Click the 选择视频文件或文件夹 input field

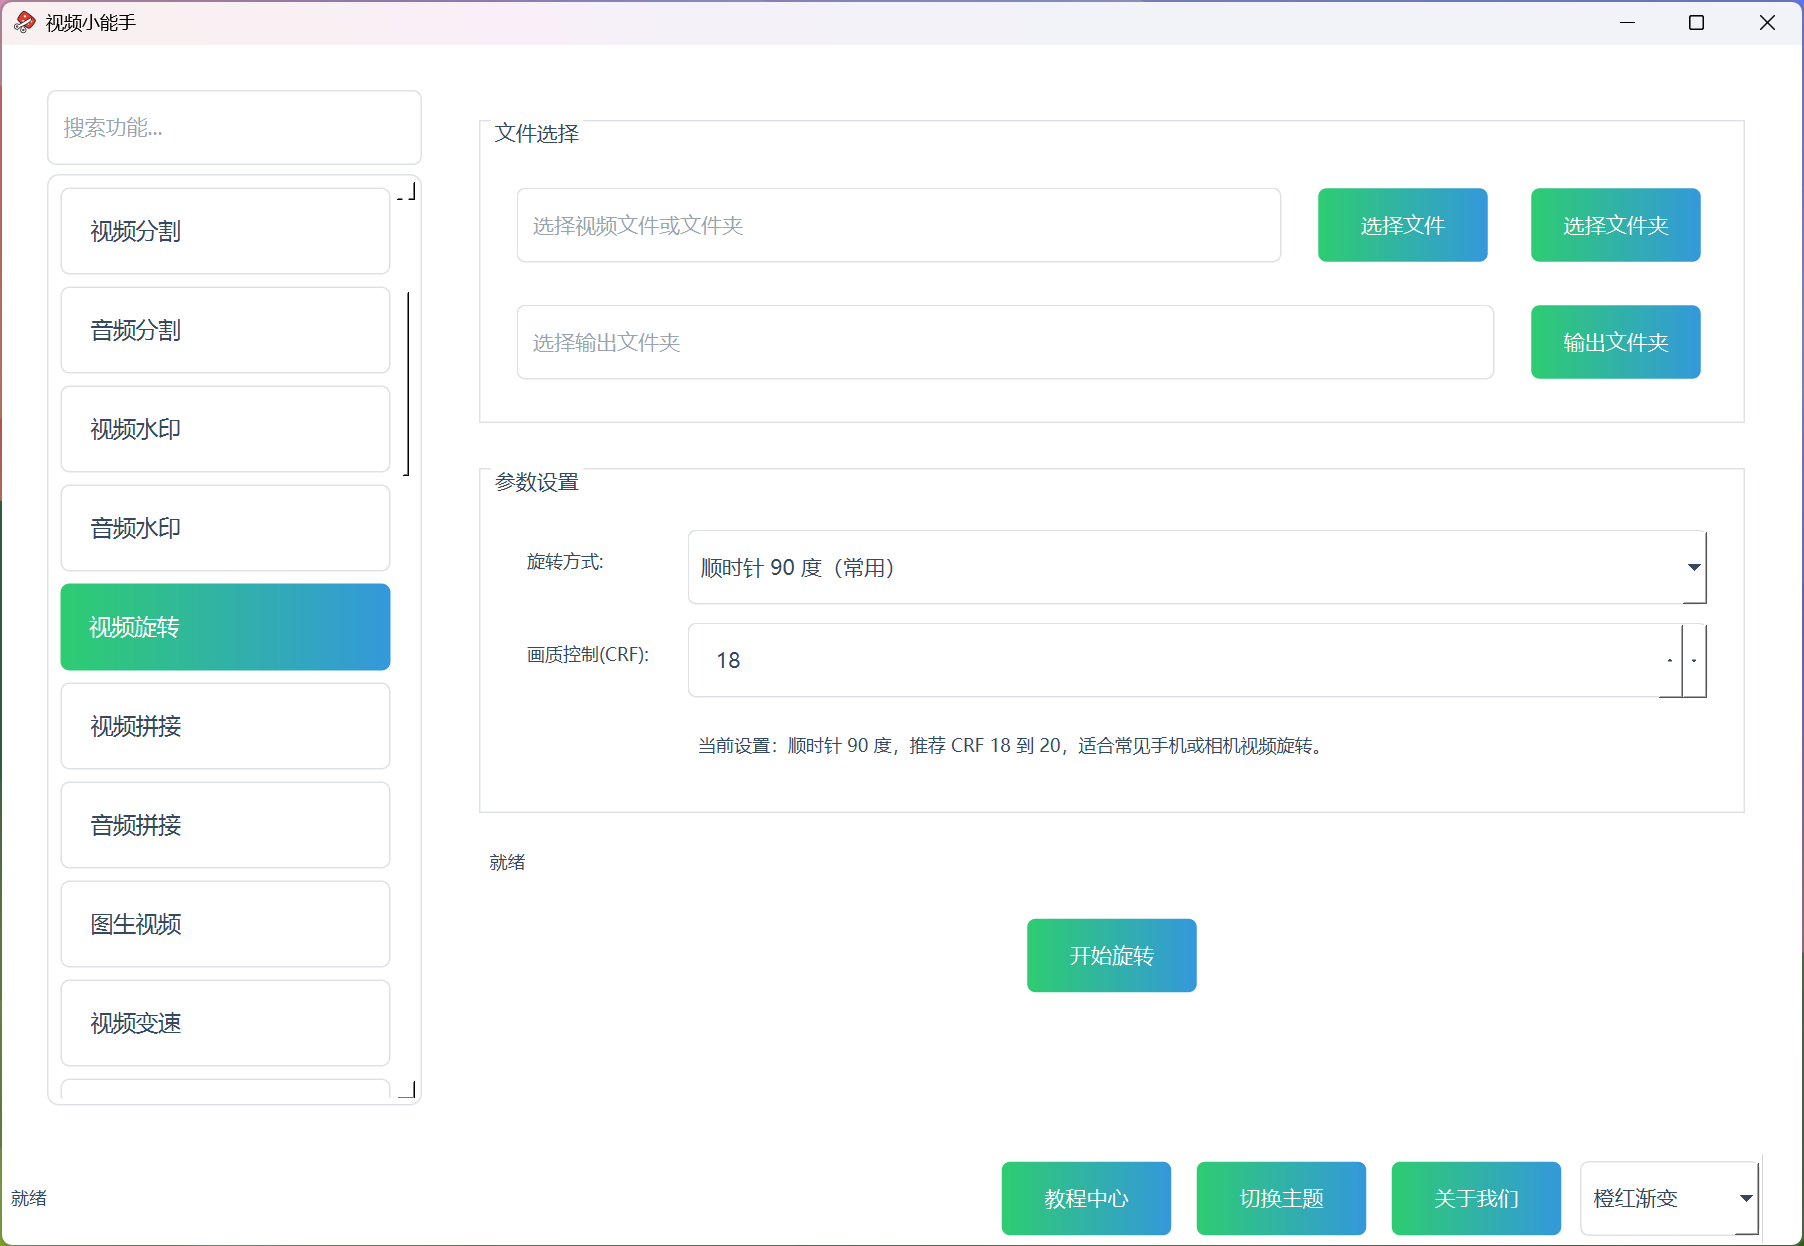[x=899, y=225]
